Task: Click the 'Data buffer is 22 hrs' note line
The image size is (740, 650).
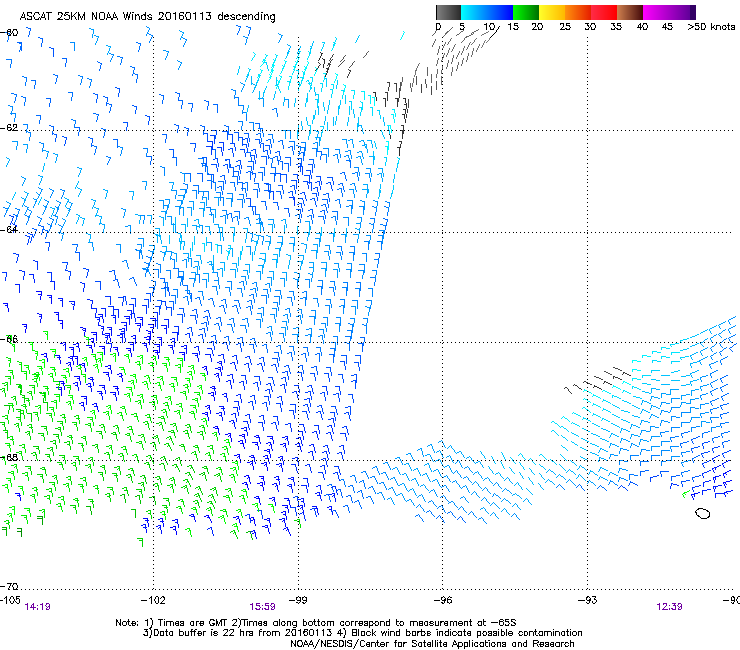Action: 362,633
